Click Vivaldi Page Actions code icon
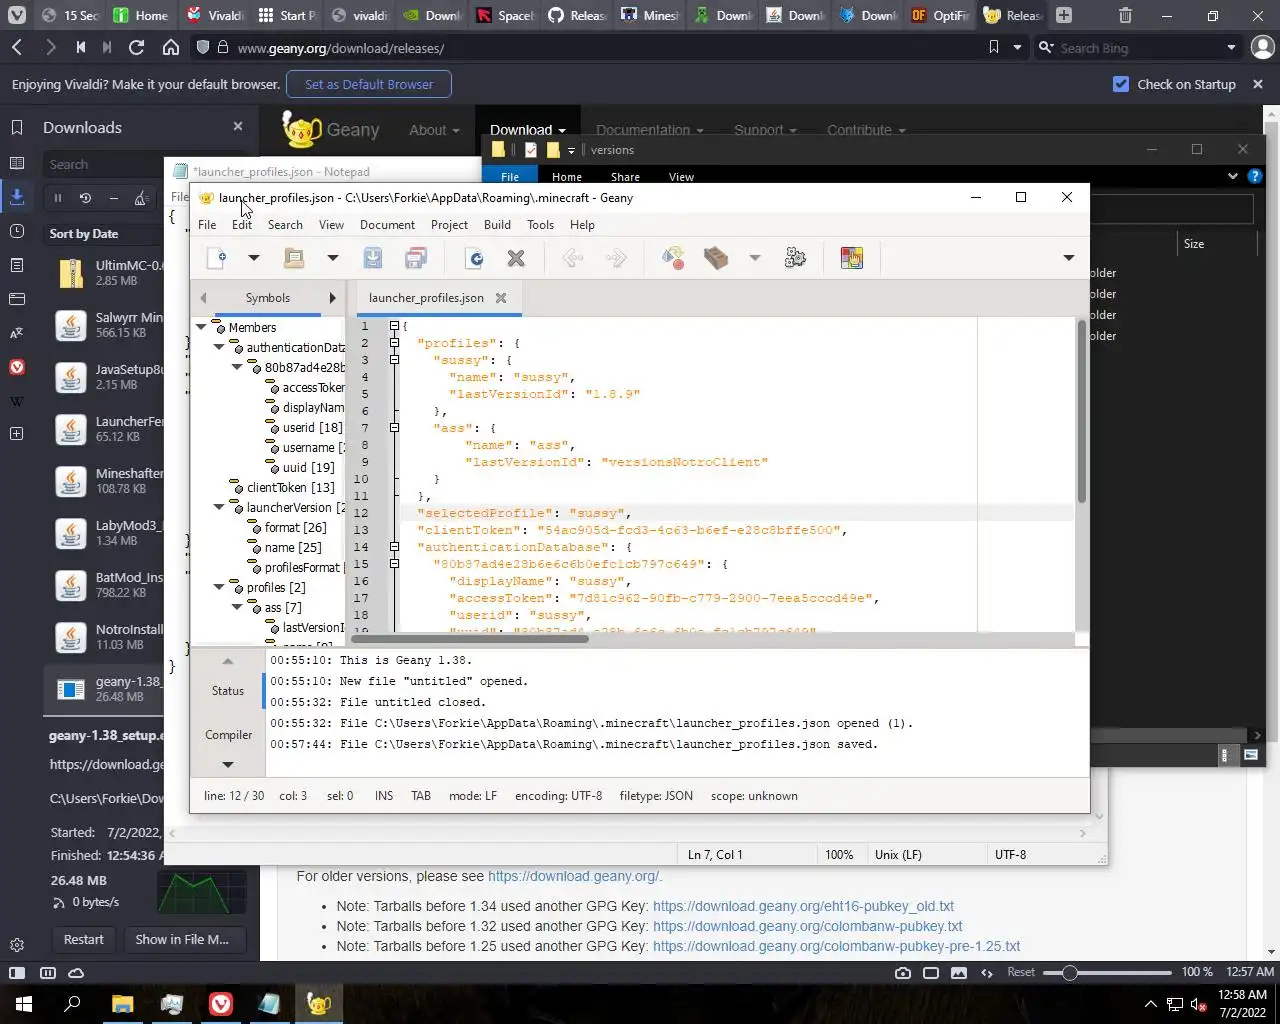Viewport: 1280px width, 1024px height. 987,972
